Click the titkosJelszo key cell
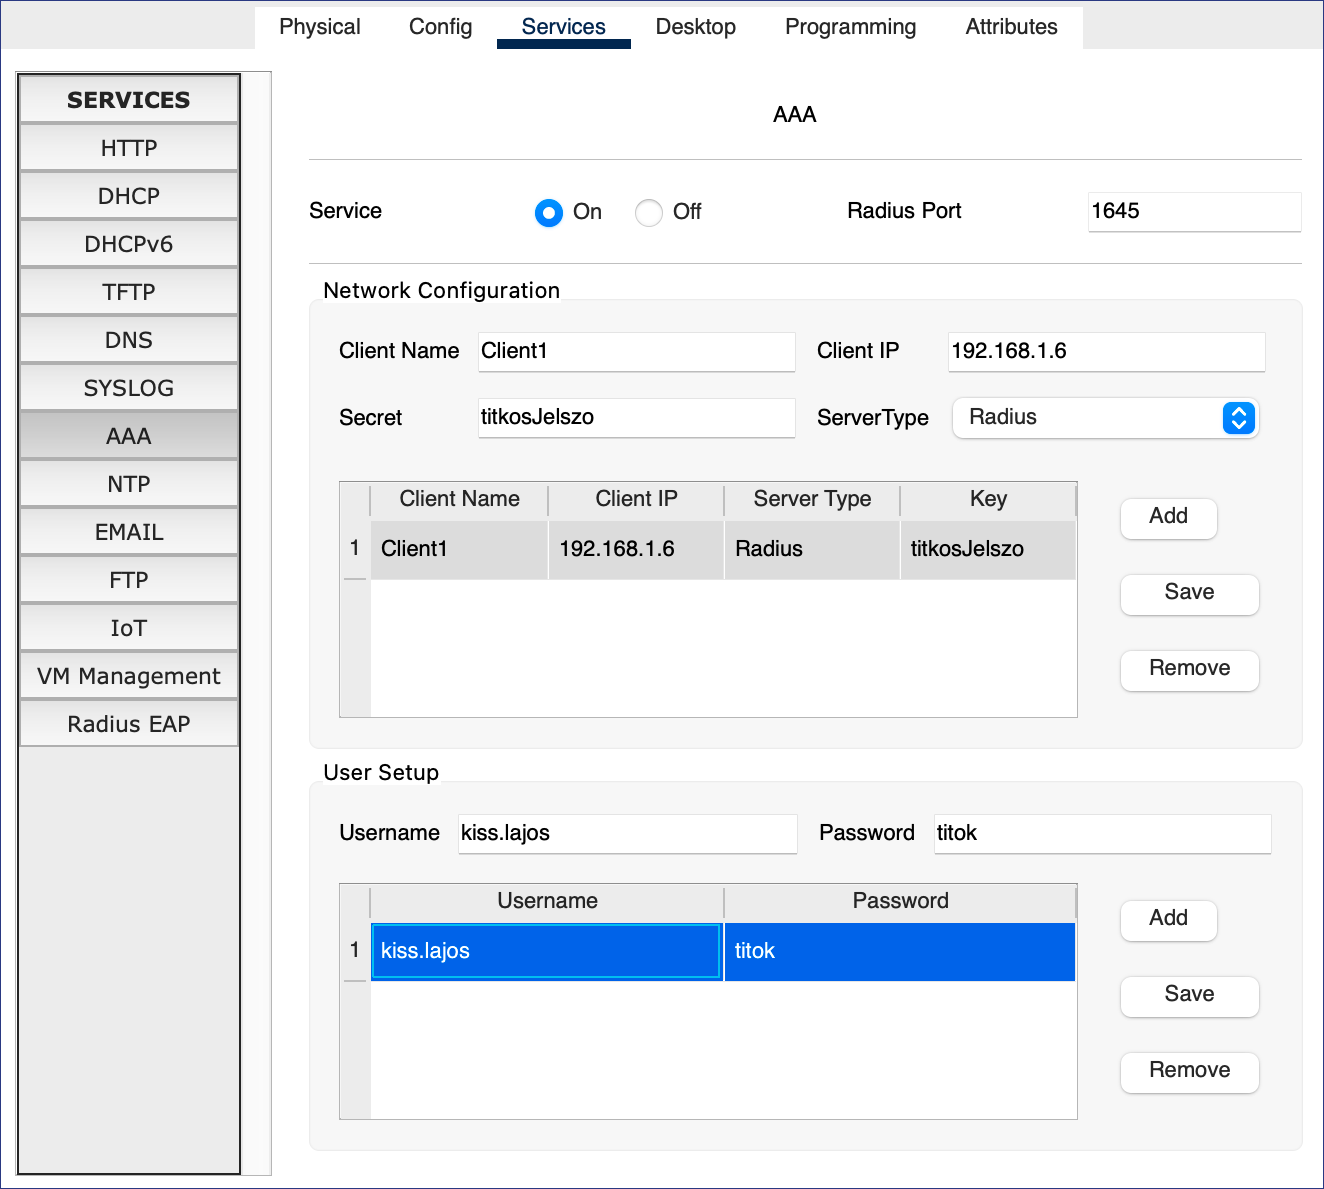This screenshot has height=1189, width=1324. point(988,549)
